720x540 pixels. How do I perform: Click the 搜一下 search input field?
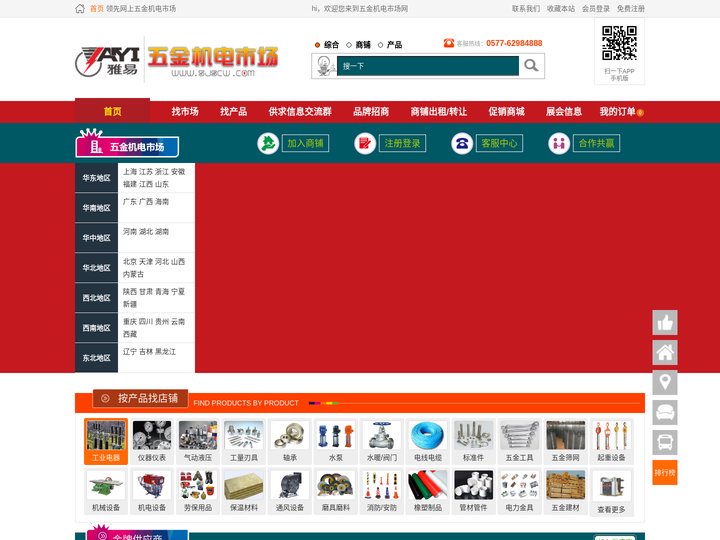point(428,66)
